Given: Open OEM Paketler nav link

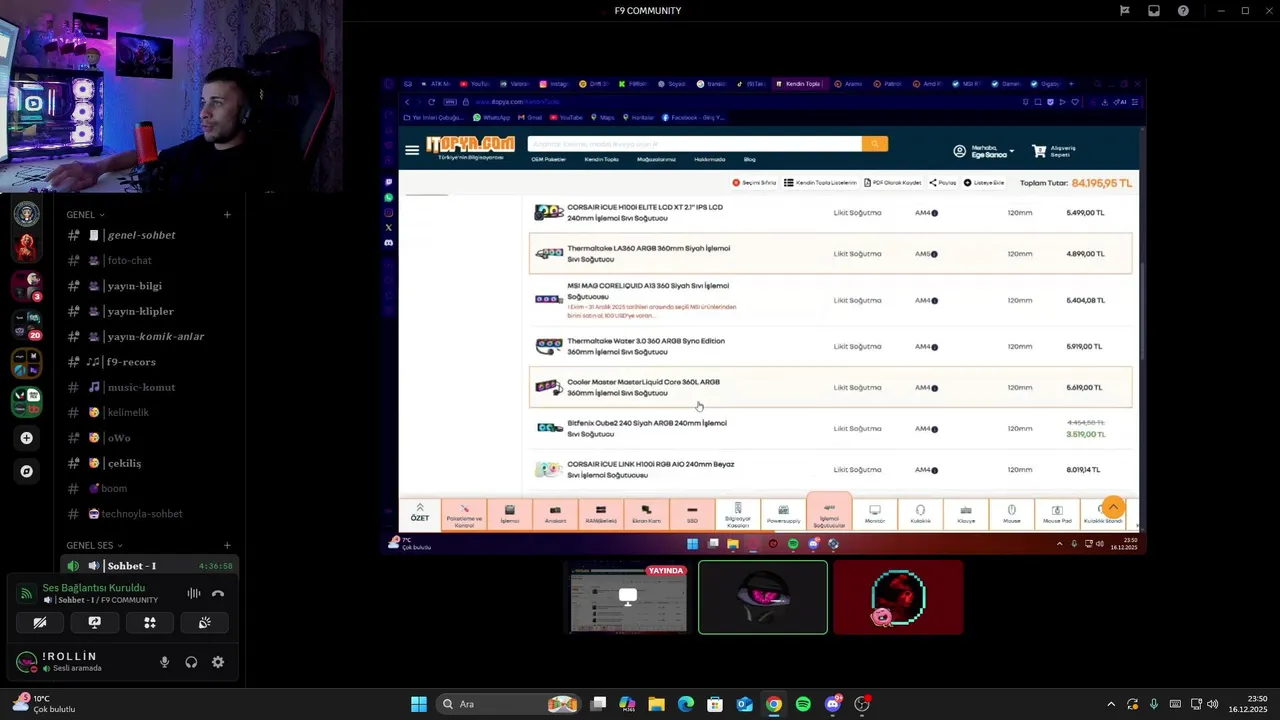Looking at the screenshot, I should [x=549, y=159].
